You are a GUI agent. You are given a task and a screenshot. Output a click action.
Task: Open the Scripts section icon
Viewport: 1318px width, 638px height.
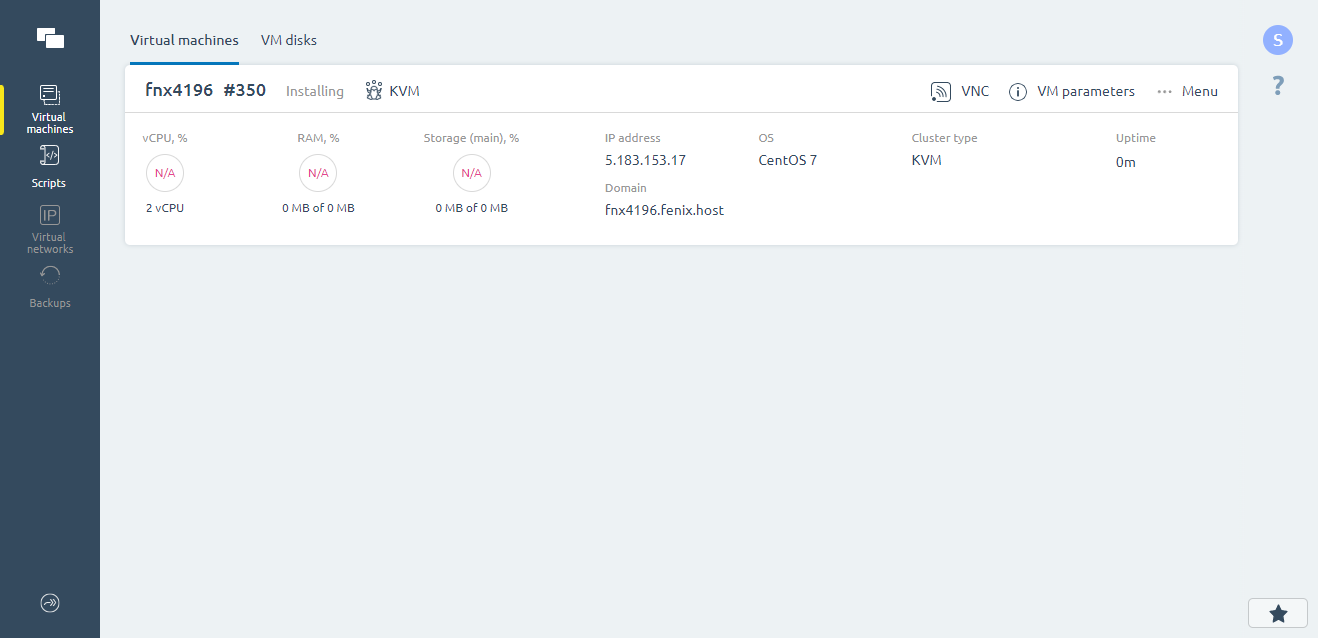tap(50, 155)
